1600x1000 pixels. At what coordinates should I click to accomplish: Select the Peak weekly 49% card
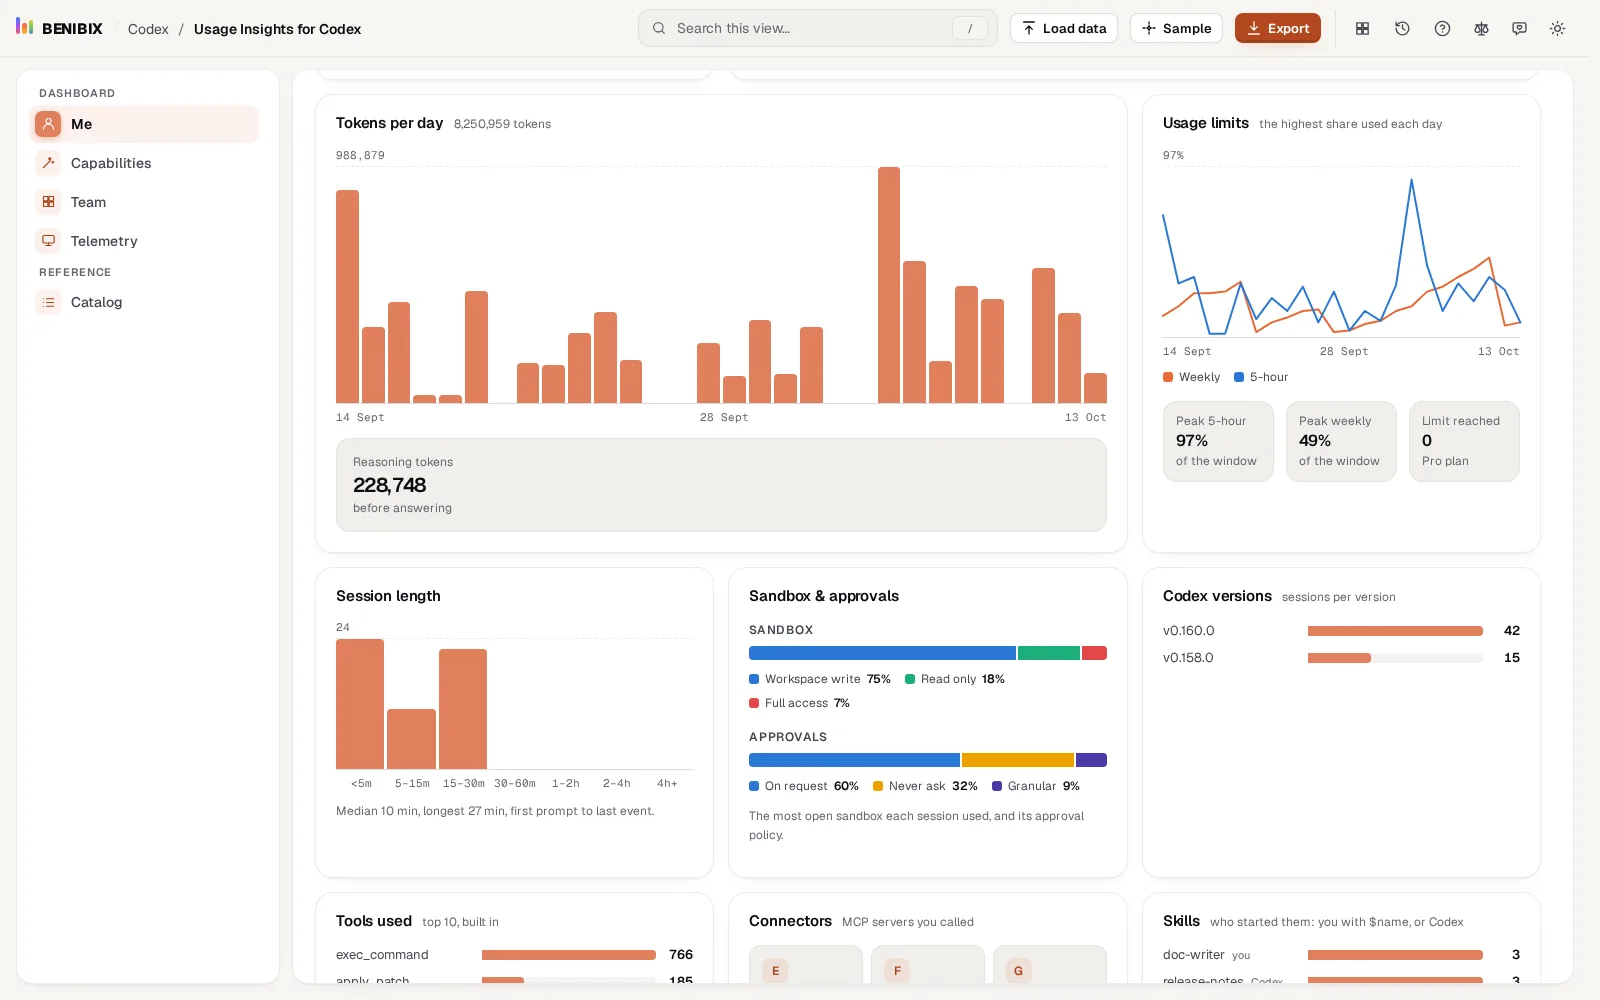(1341, 441)
